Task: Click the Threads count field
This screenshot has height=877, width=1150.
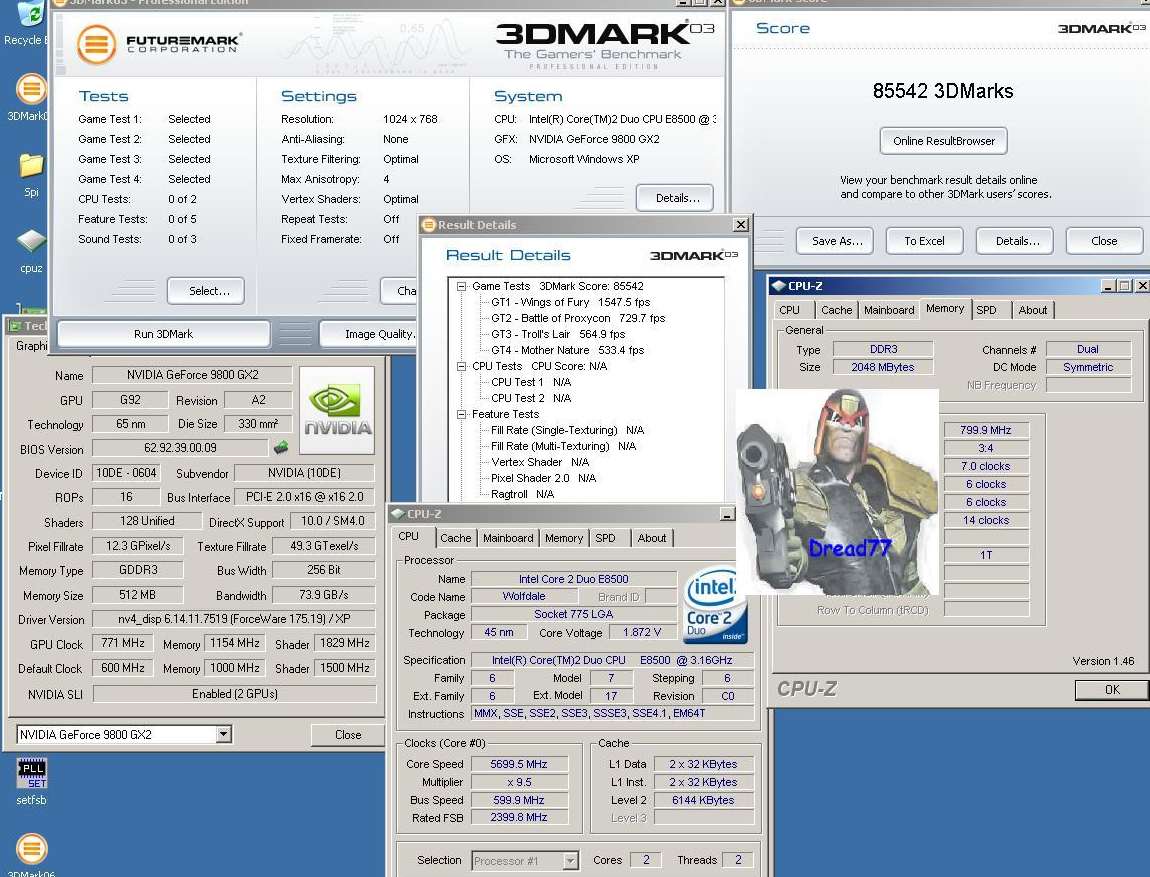Action: coord(738,859)
